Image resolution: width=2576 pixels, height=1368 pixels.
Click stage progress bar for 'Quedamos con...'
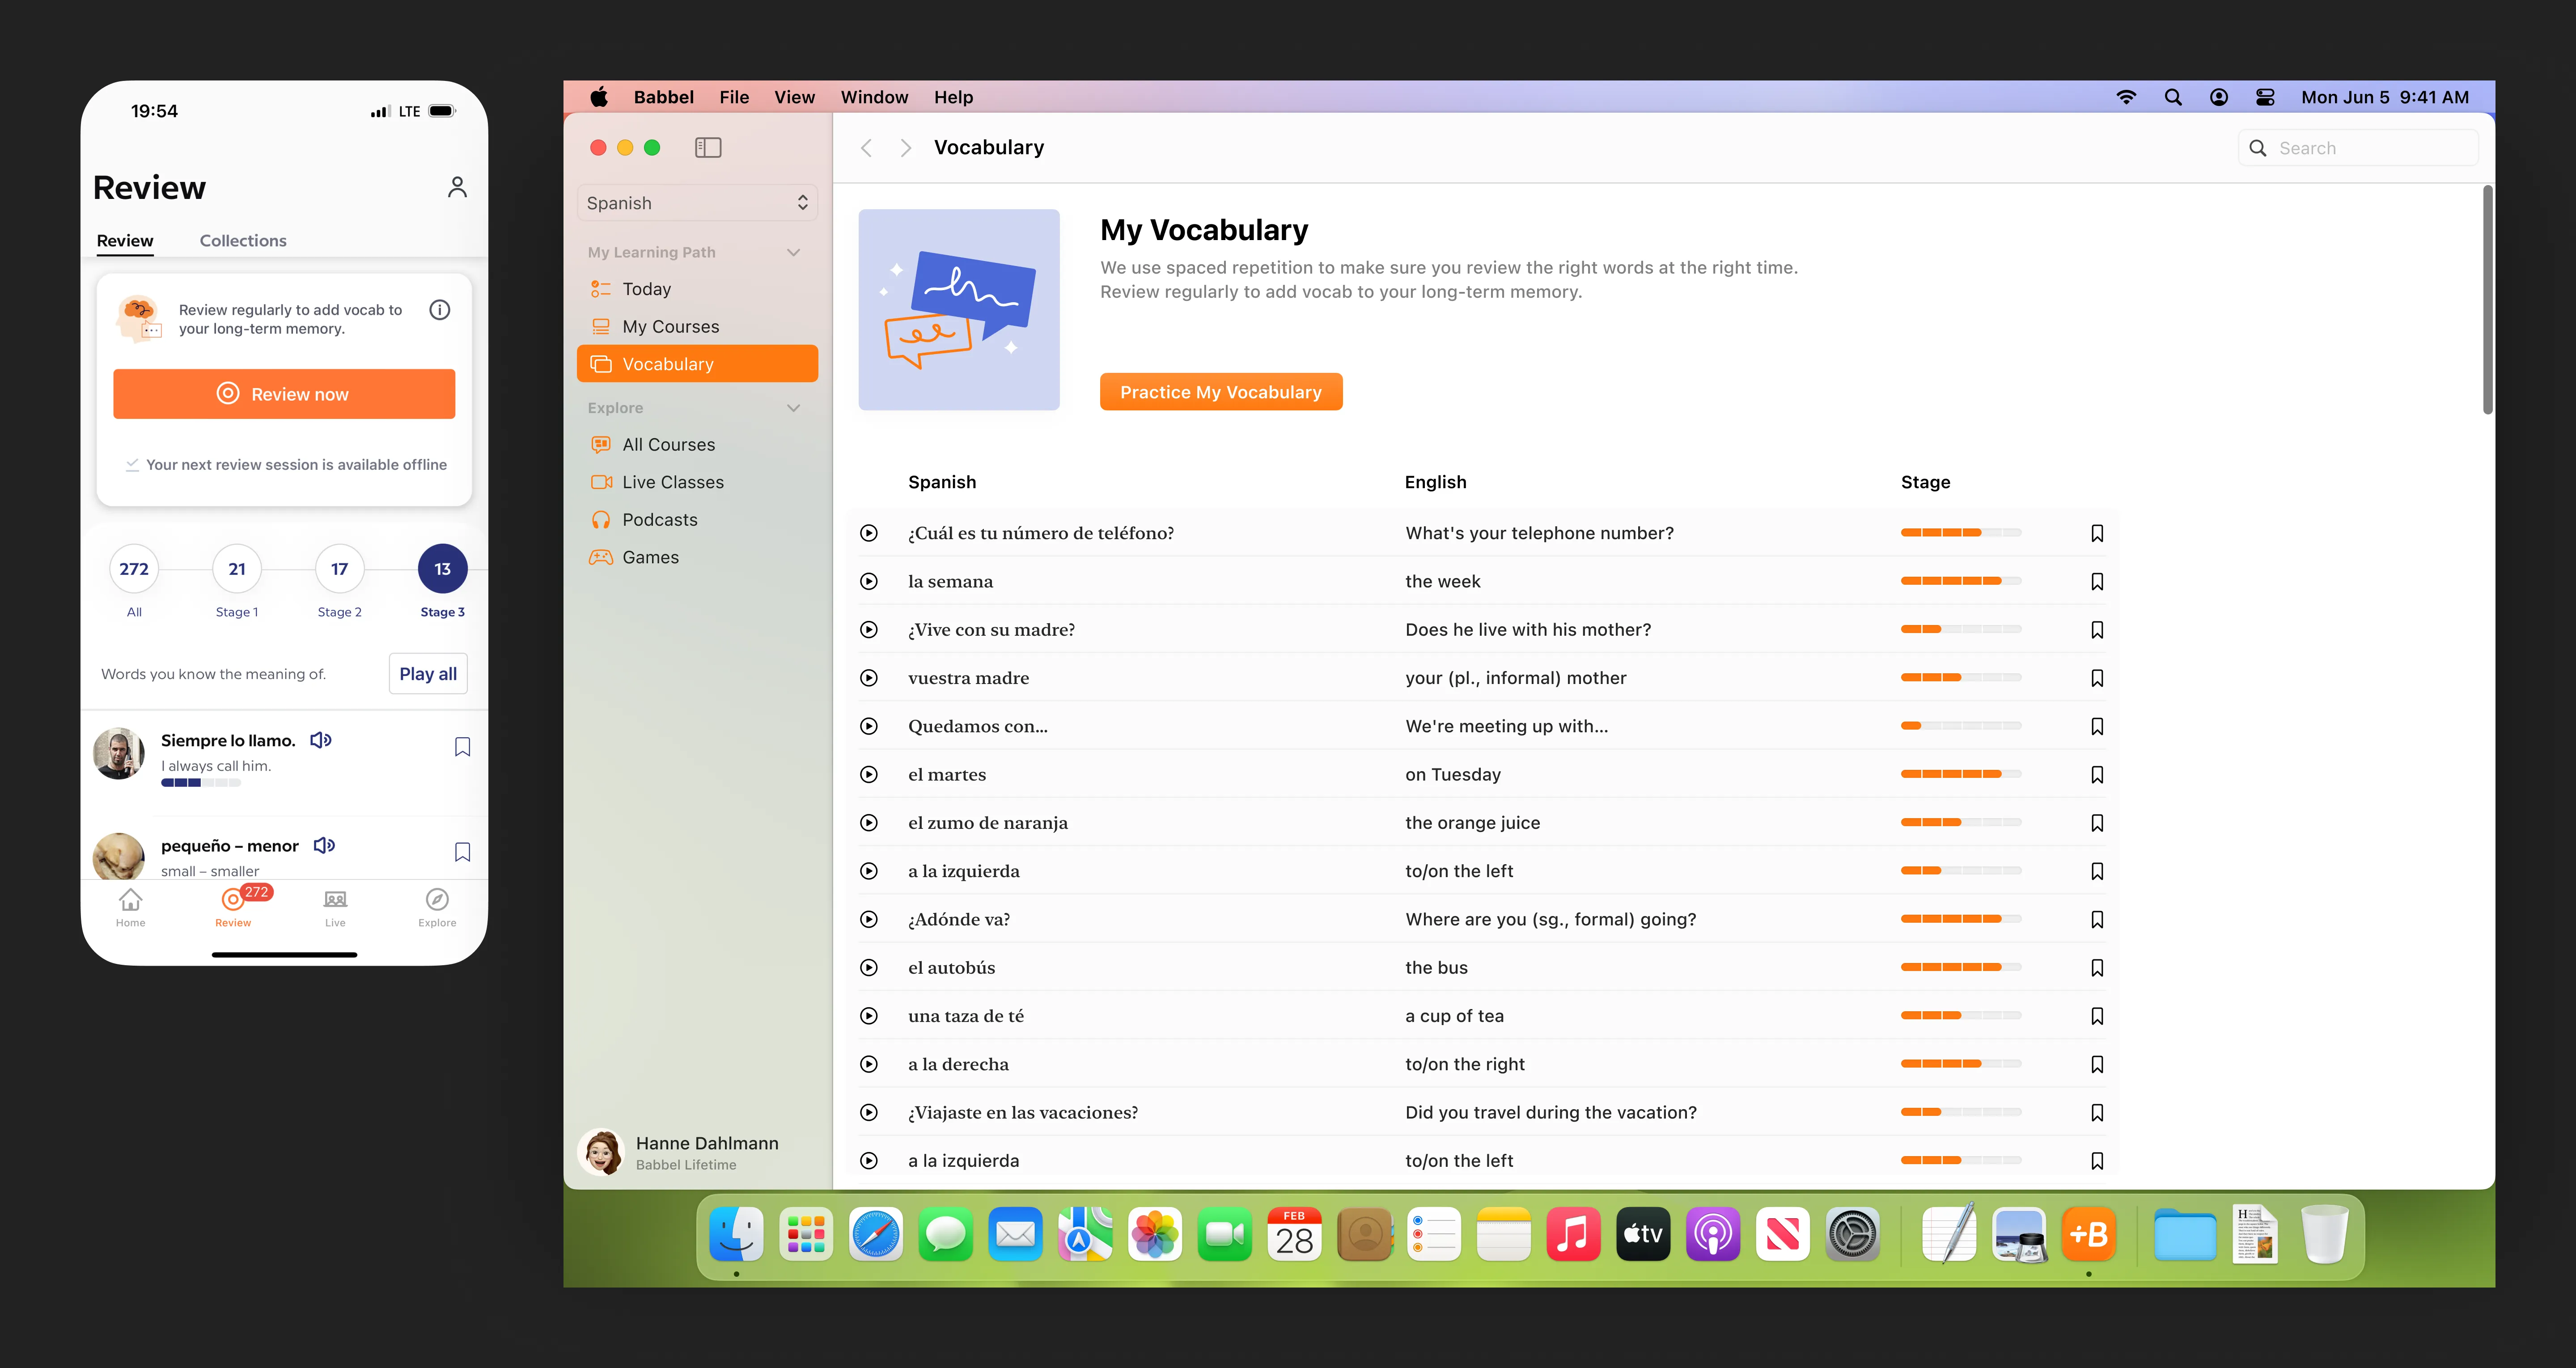(x=1960, y=727)
